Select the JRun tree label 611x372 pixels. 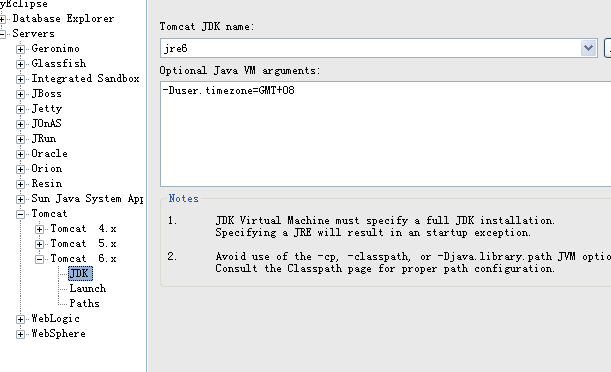44,139
